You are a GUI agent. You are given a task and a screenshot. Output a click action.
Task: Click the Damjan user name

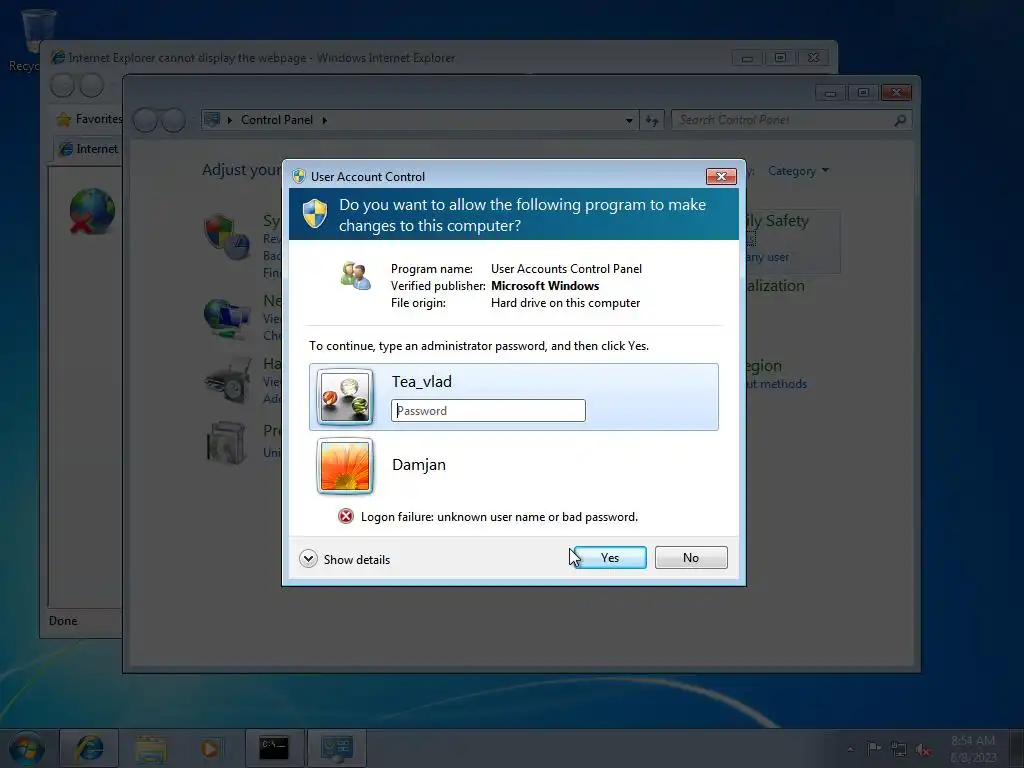click(419, 465)
